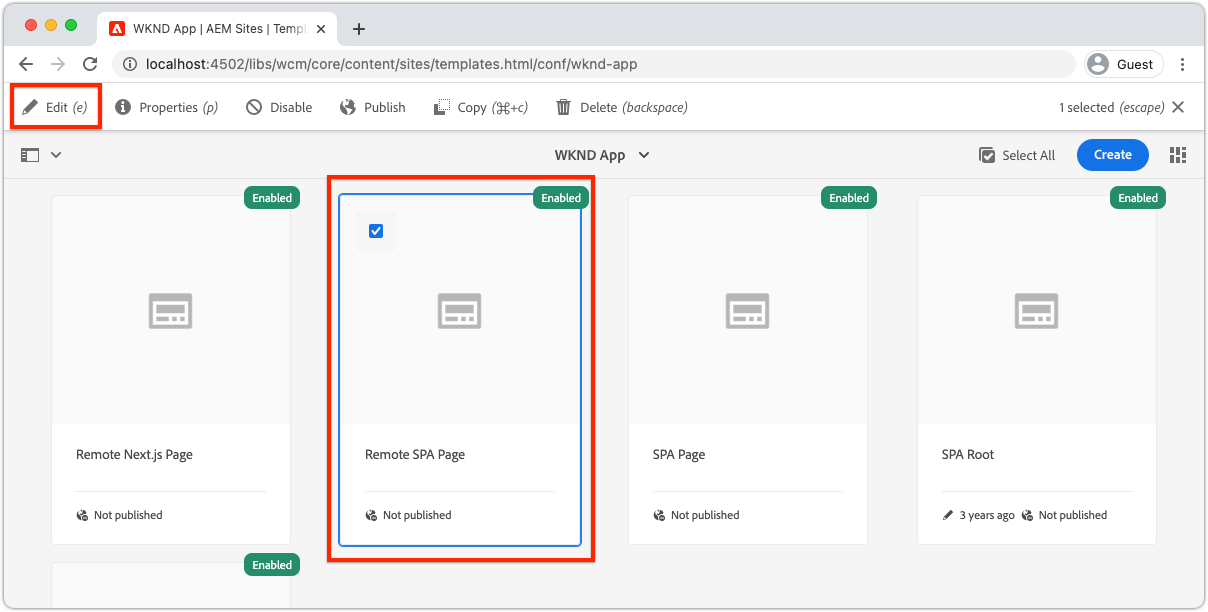Click '3 years ago' on SPA Root
This screenshot has width=1208, height=612.
click(987, 516)
